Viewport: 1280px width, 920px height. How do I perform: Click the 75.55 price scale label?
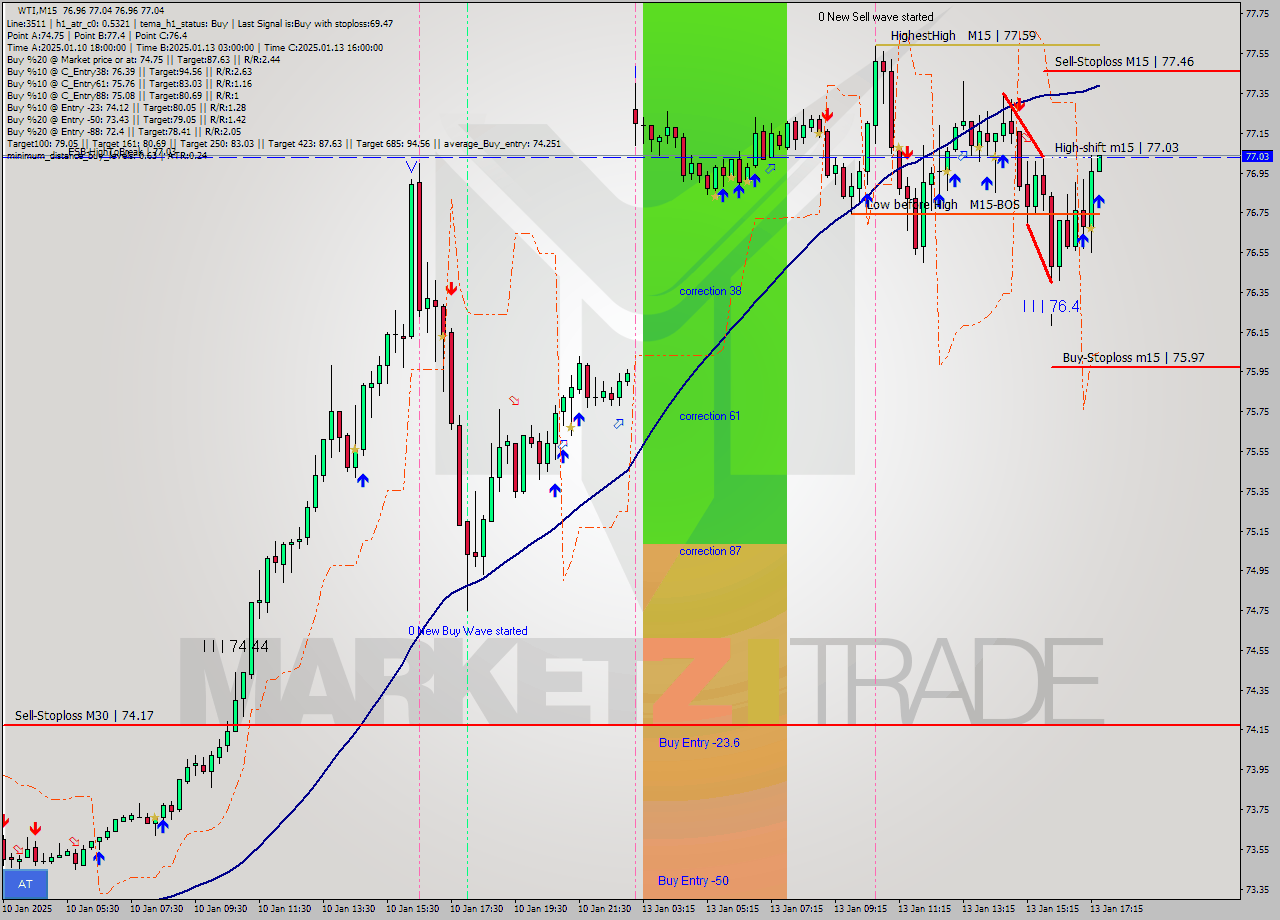click(x=1257, y=451)
